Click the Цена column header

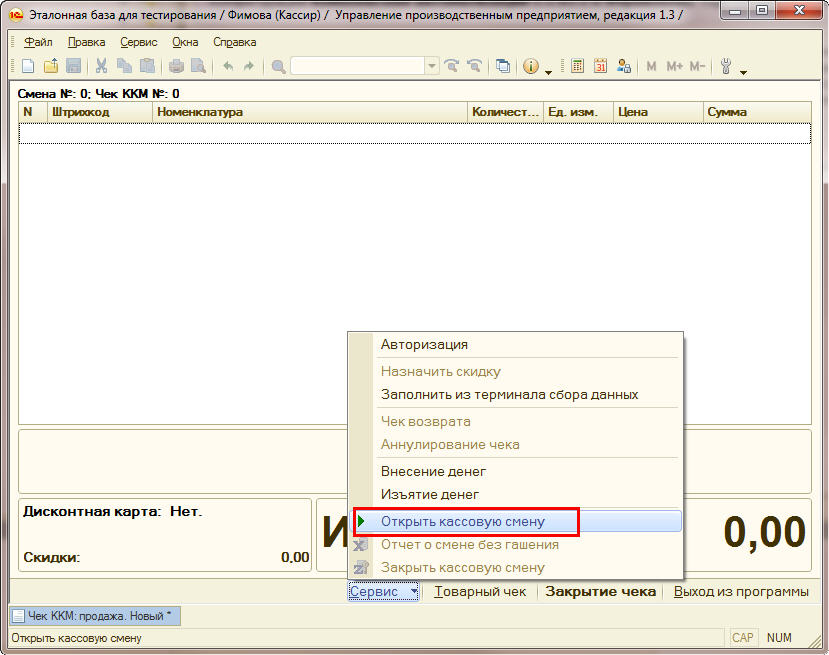click(x=658, y=112)
